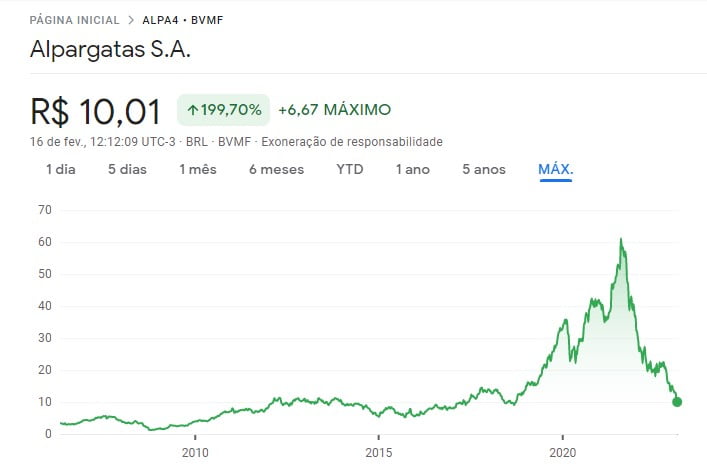Select the 5 dias time range
Viewport: 707px width, 475px height.
127,169
